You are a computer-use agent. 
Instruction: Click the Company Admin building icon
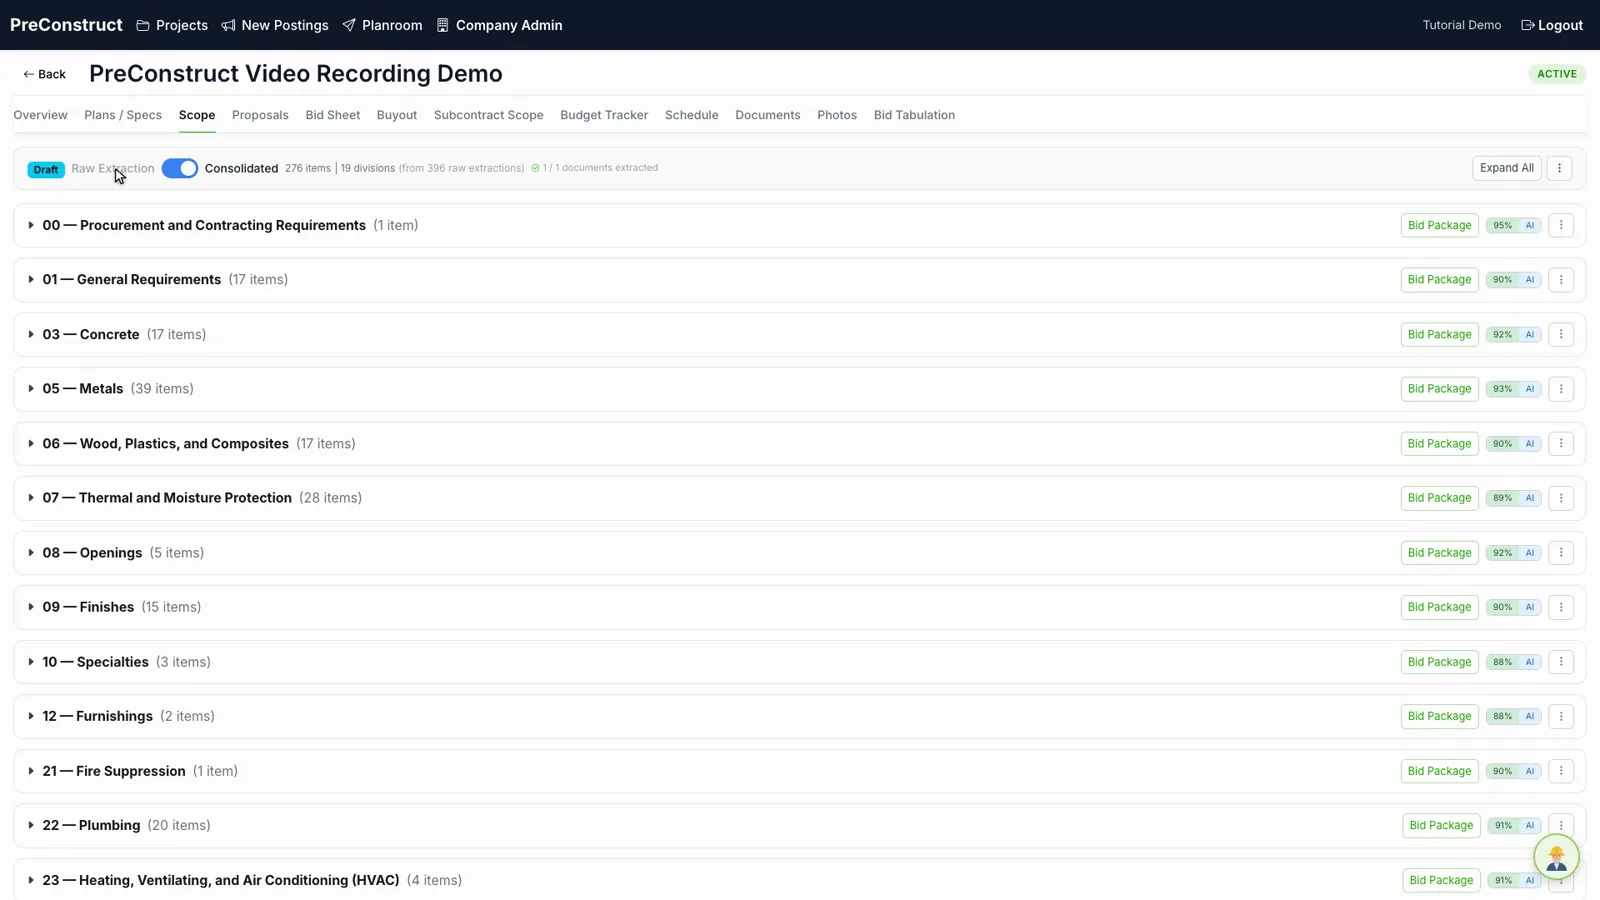coord(443,25)
